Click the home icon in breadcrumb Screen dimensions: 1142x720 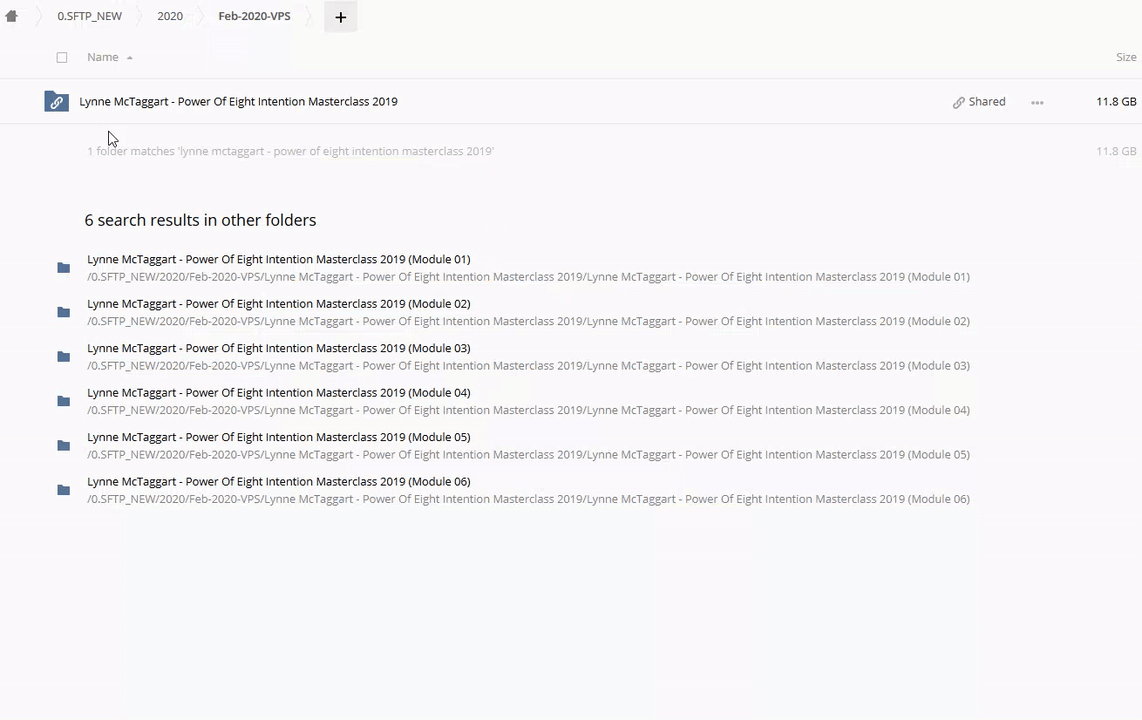[12, 16]
